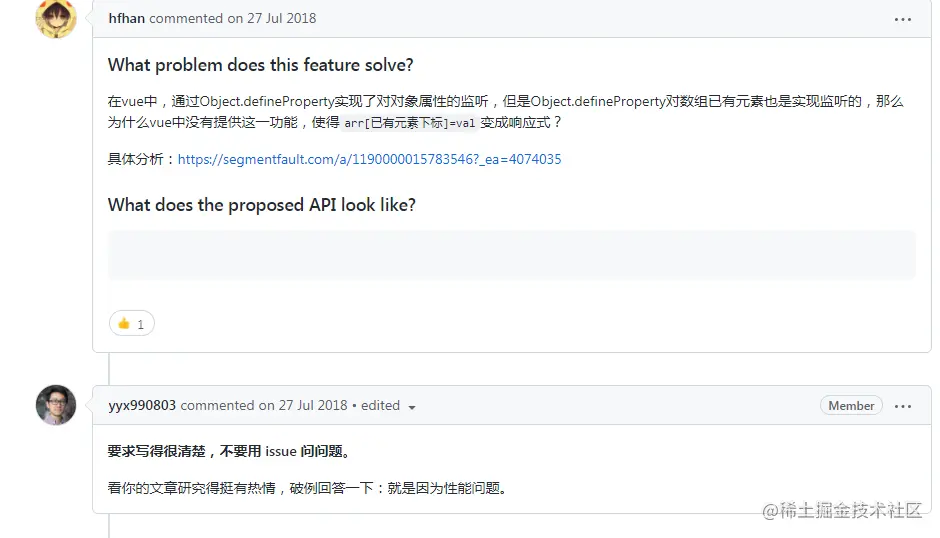940x538 pixels.
Task: Click the 'What does the proposed API look like?' heading
Action: click(261, 205)
